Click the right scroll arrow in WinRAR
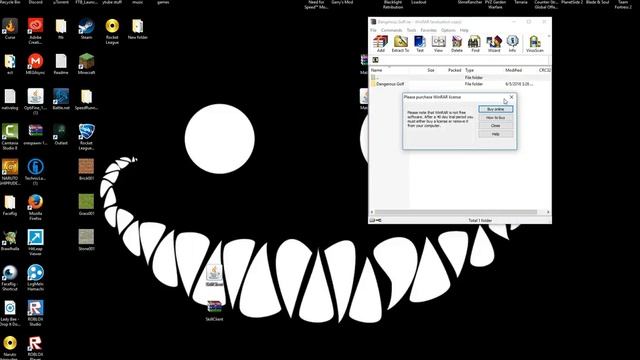640x360 pixels. 548,212
